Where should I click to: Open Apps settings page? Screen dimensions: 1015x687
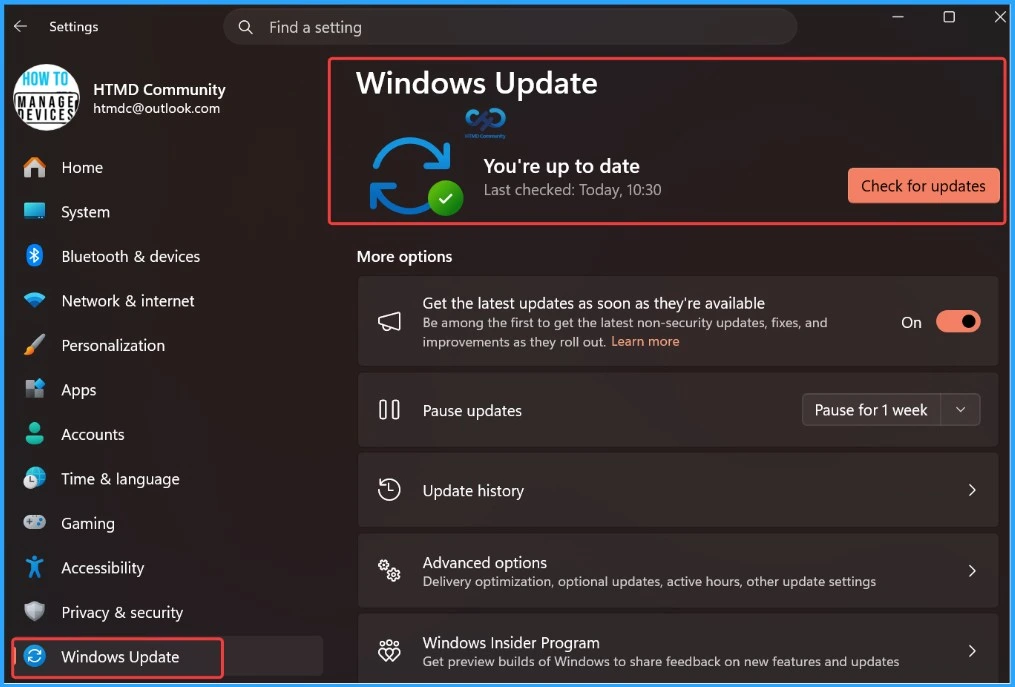(x=167, y=390)
